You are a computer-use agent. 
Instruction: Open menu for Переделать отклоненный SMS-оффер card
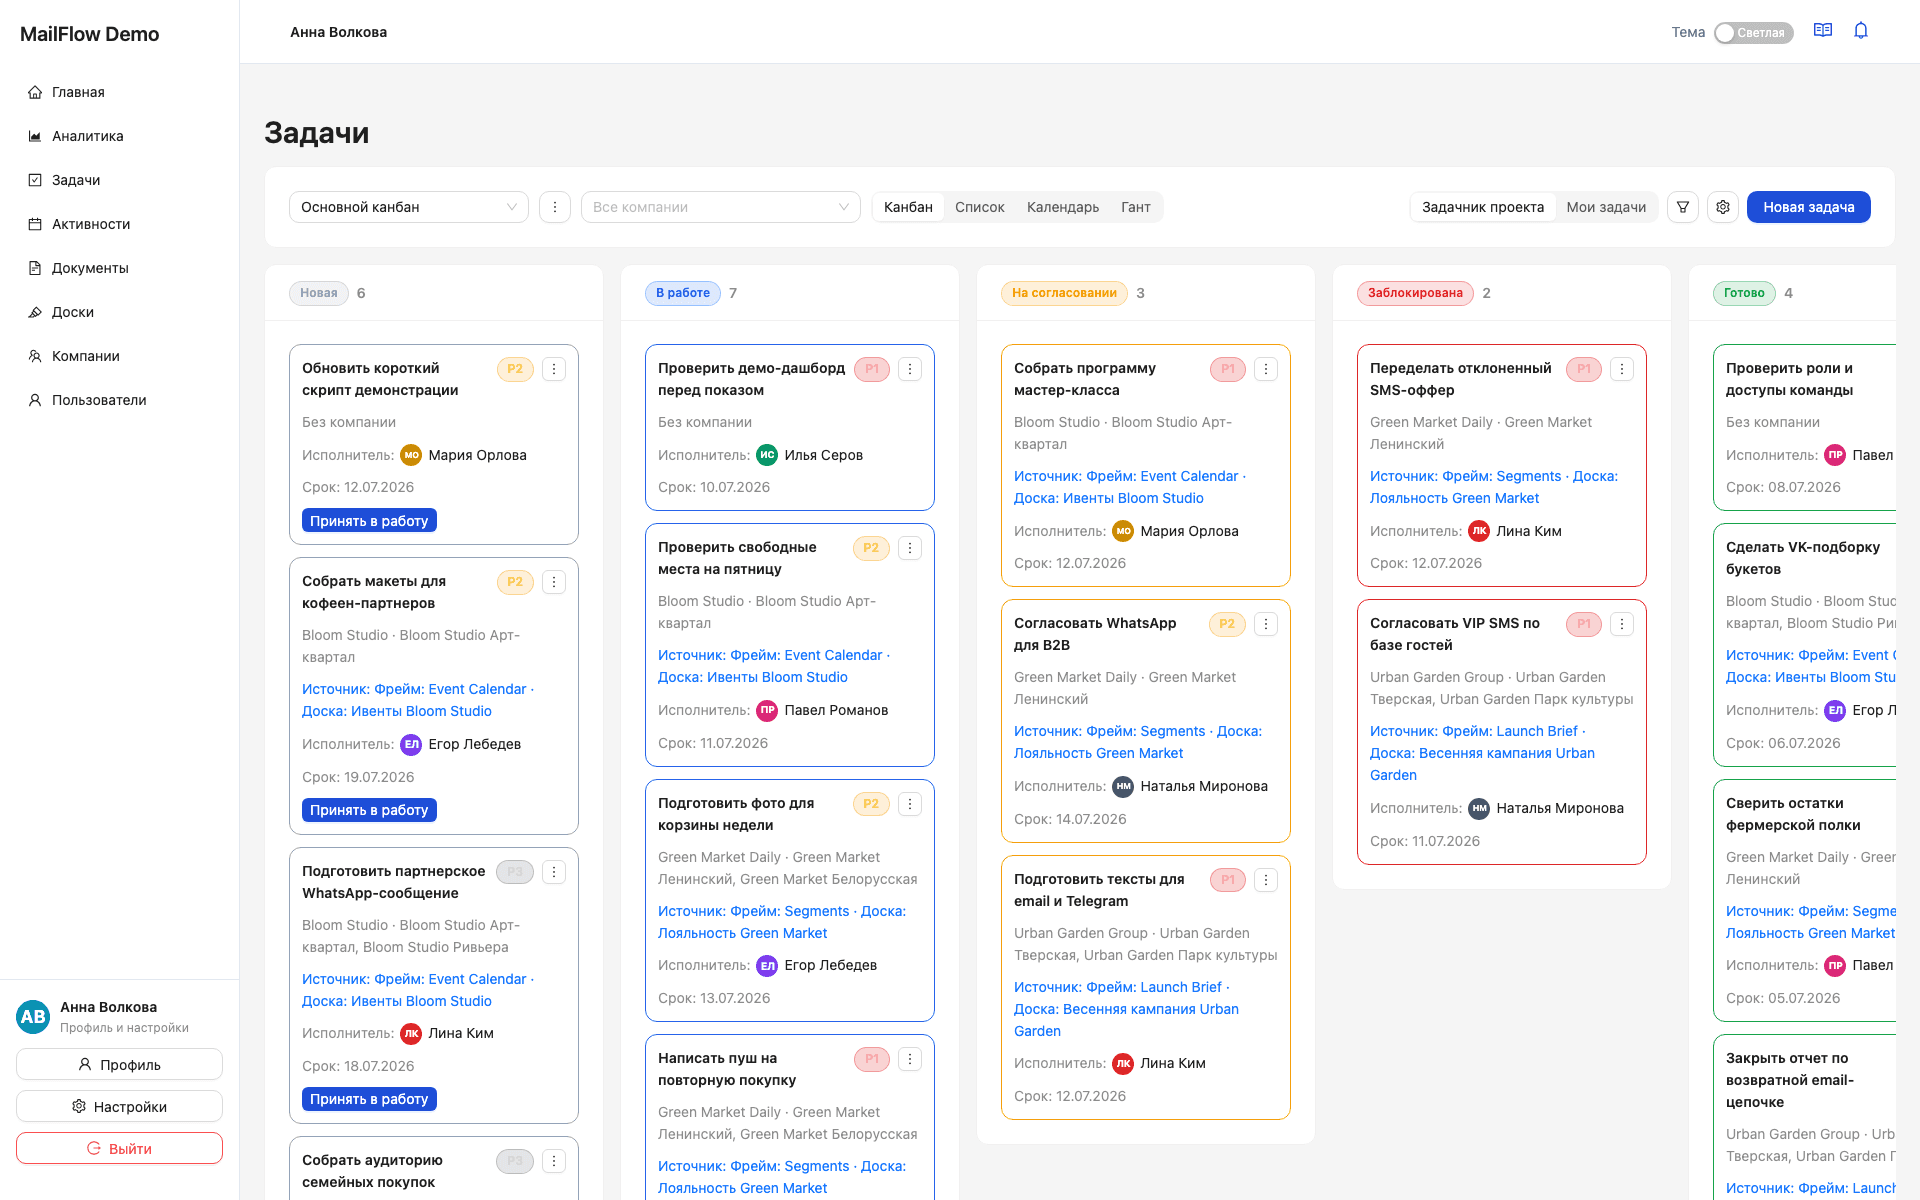click(1622, 369)
